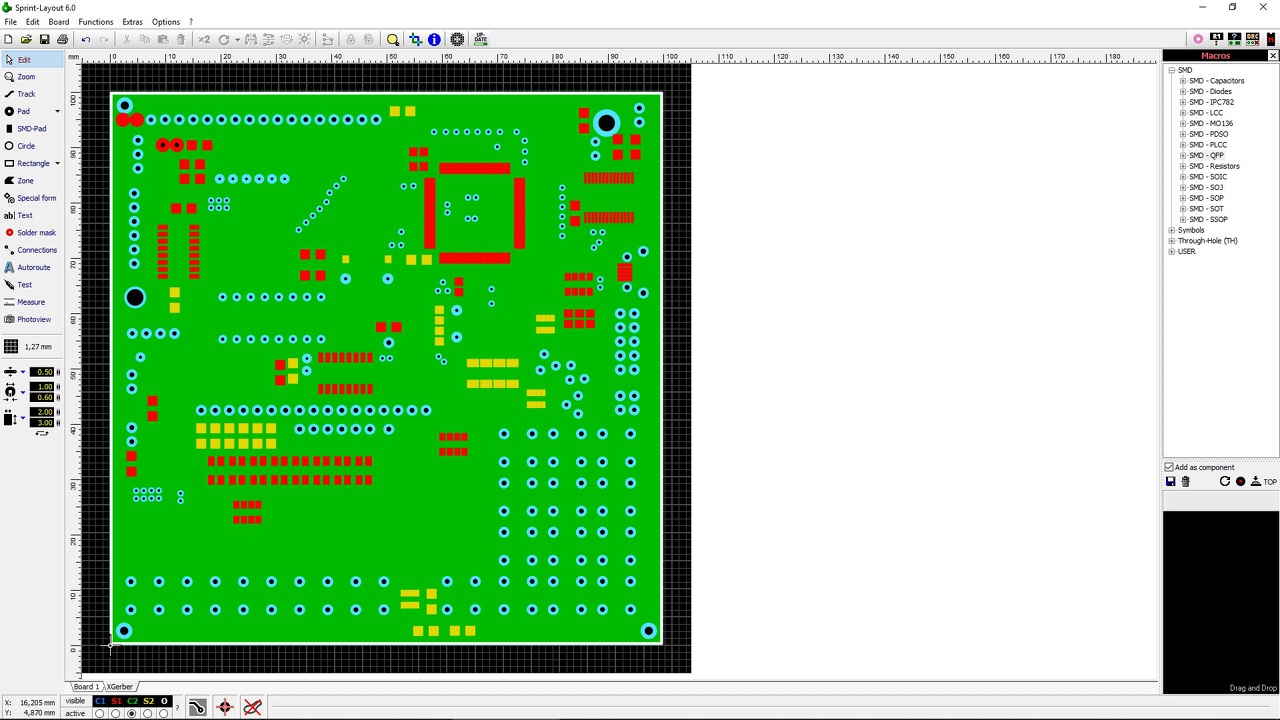This screenshot has height=720, width=1280.
Task: Expand the SMD - SOIC node
Action: pyautogui.click(x=1182, y=177)
